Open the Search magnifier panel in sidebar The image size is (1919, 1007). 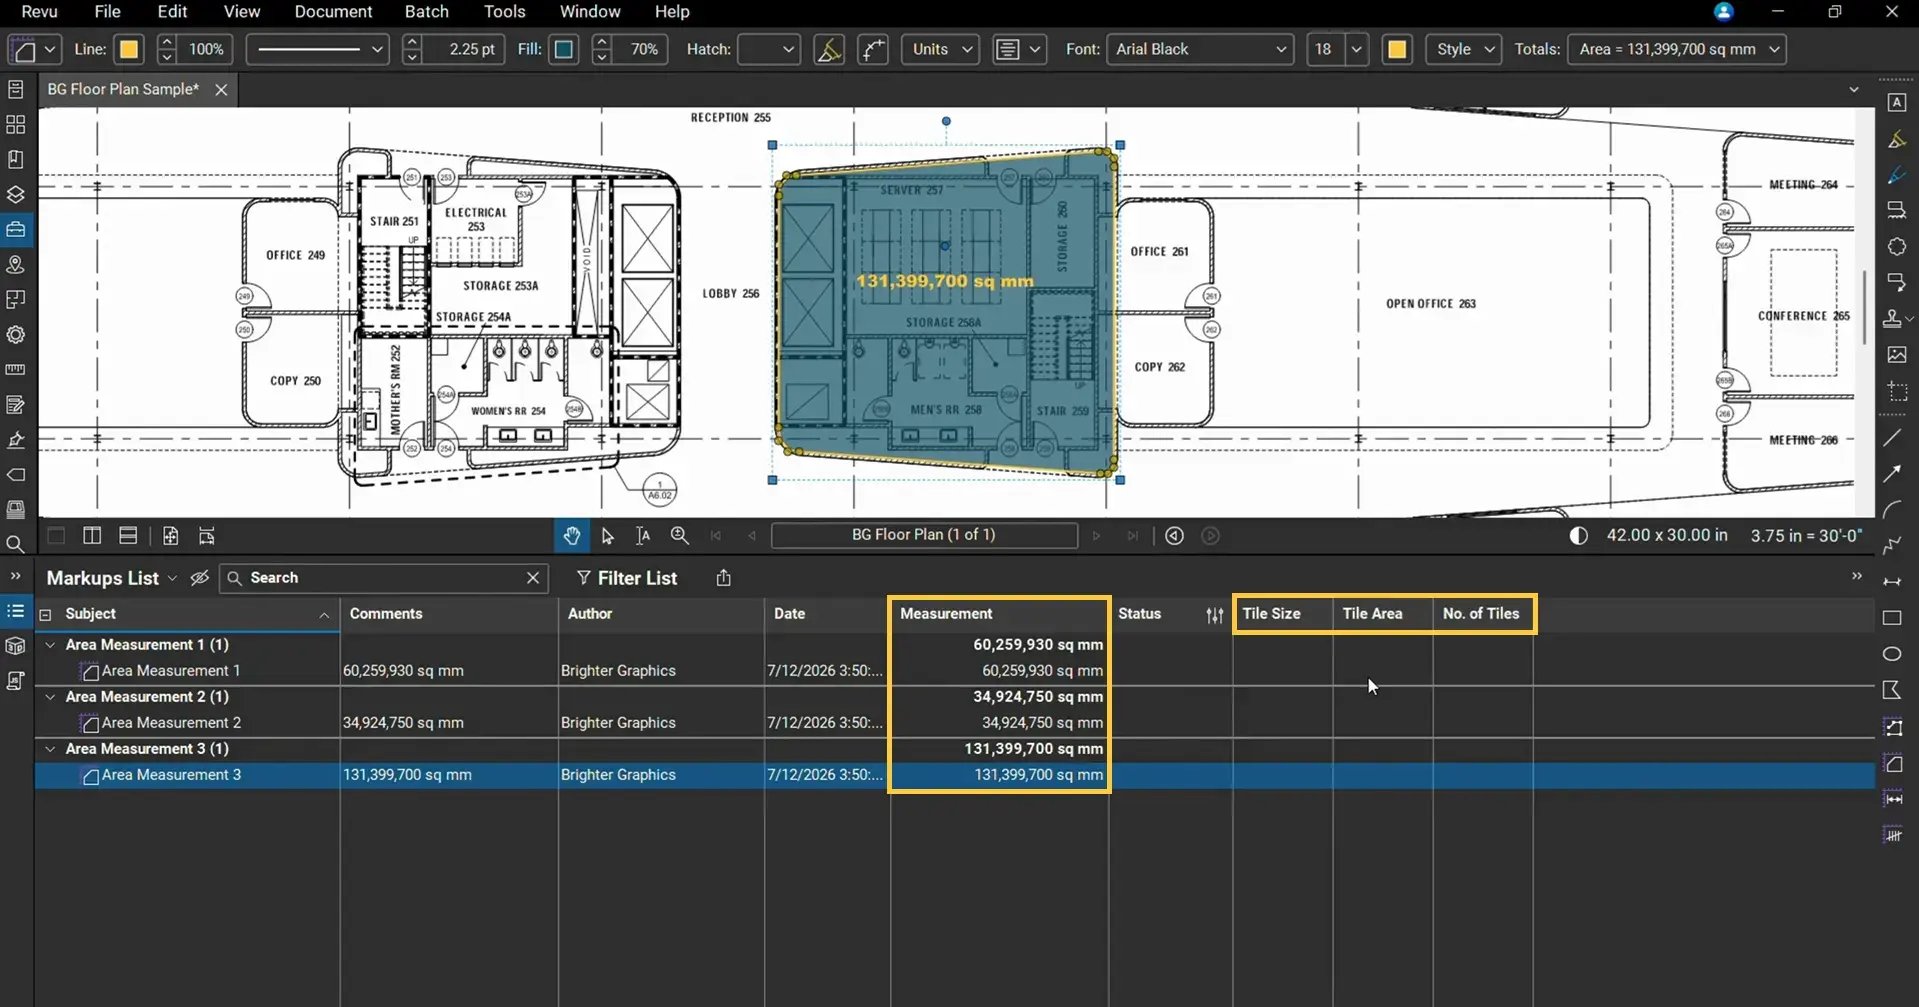[x=15, y=545]
